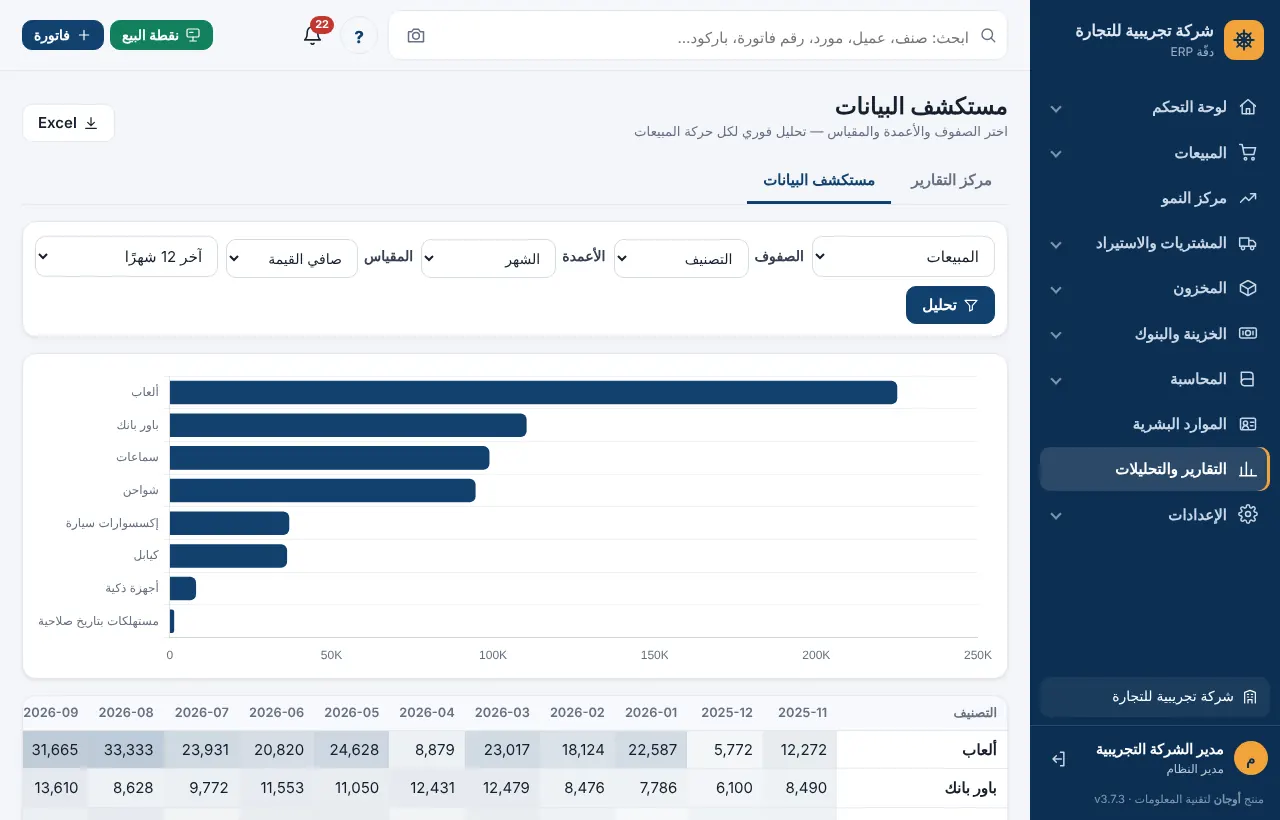Open الموارد البشرية in the sidebar
The width and height of the screenshot is (1280, 820).
point(1154,424)
